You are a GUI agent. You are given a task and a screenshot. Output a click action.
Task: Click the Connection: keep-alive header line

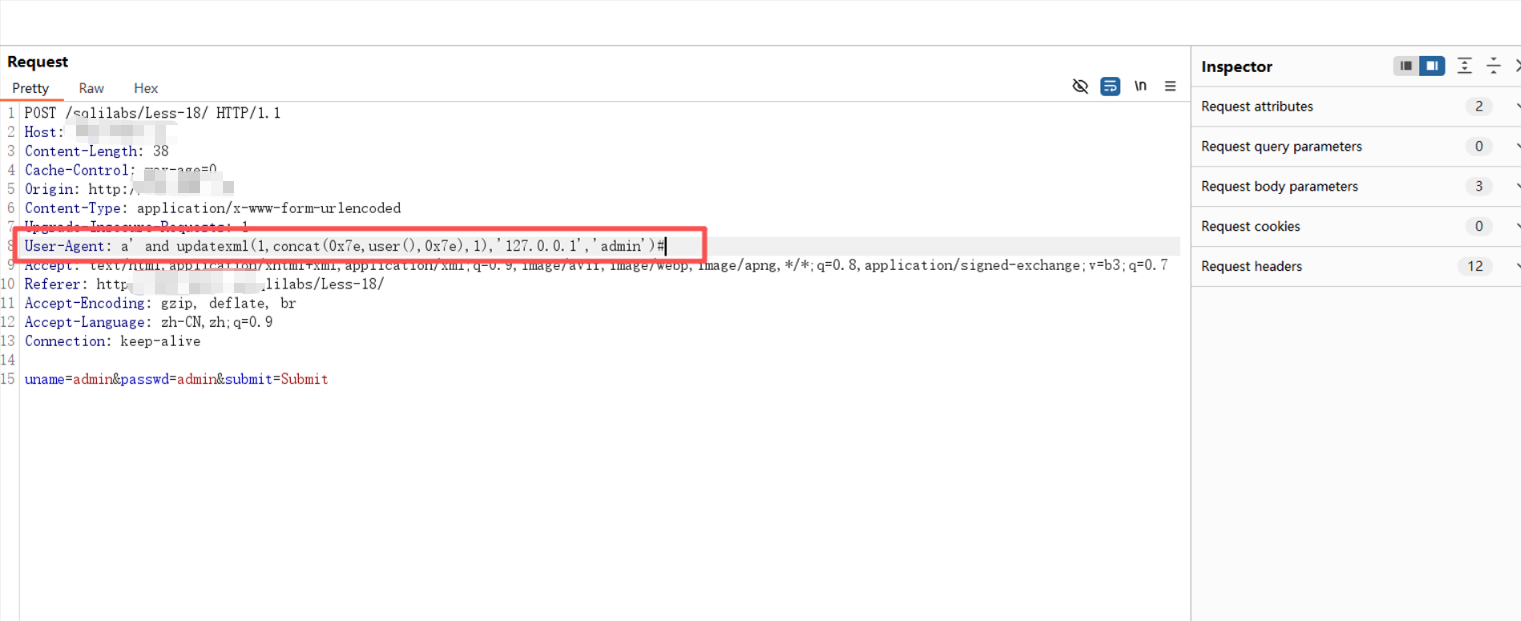click(x=112, y=341)
